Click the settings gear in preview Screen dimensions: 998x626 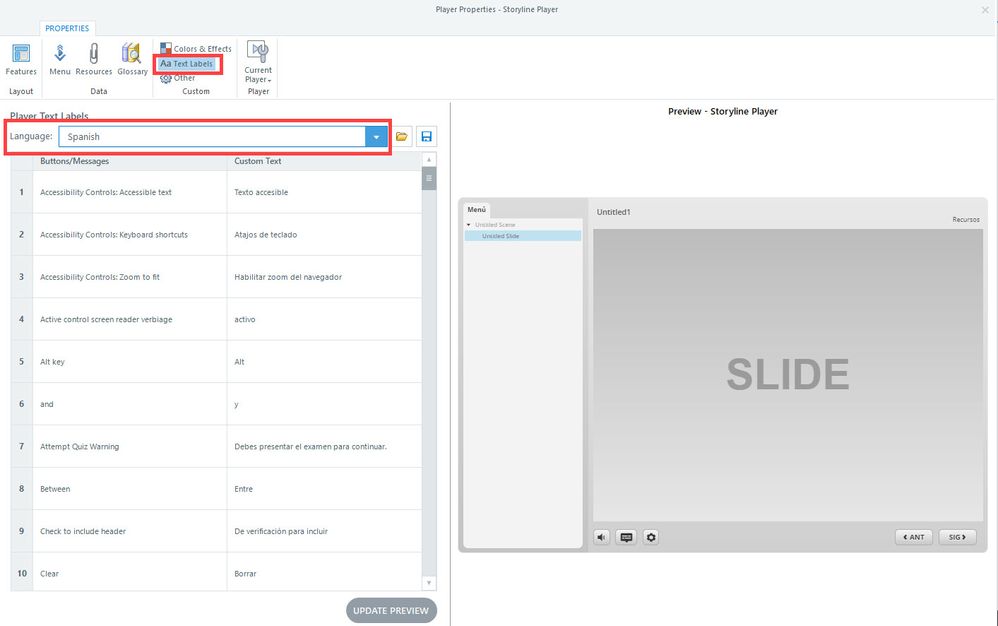[x=650, y=537]
